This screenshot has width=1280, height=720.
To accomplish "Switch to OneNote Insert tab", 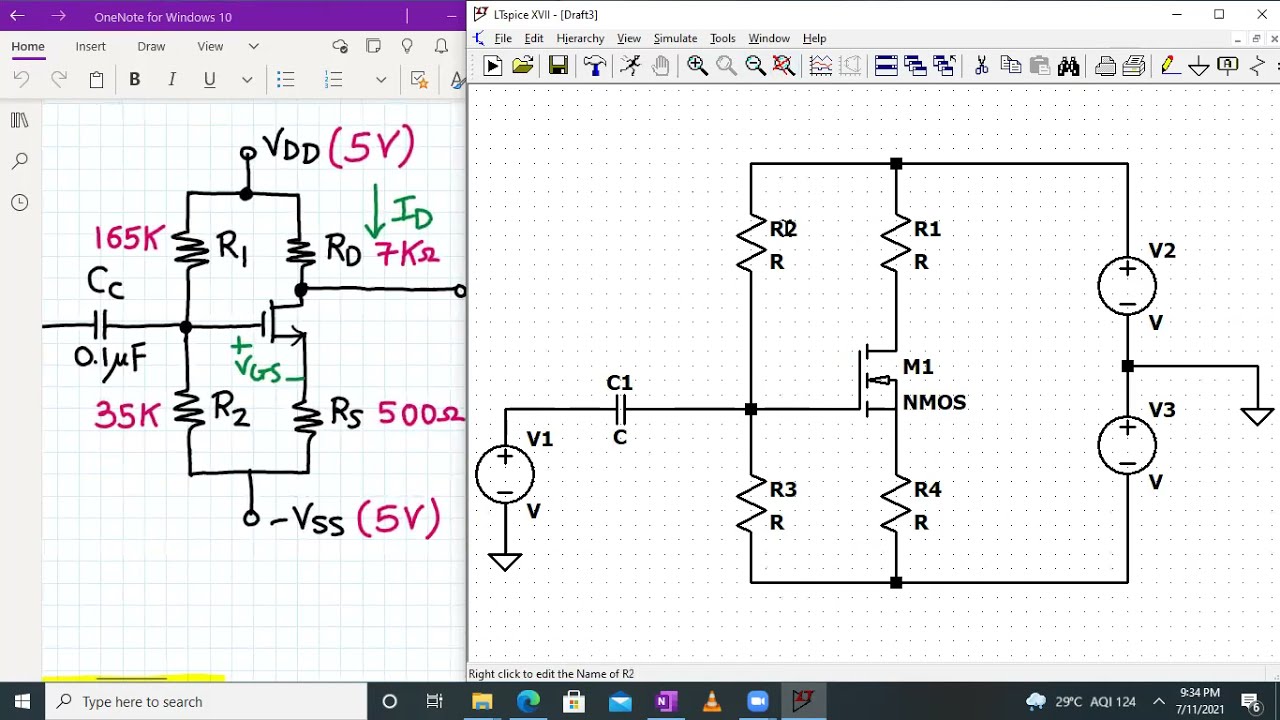I will (x=90, y=46).
